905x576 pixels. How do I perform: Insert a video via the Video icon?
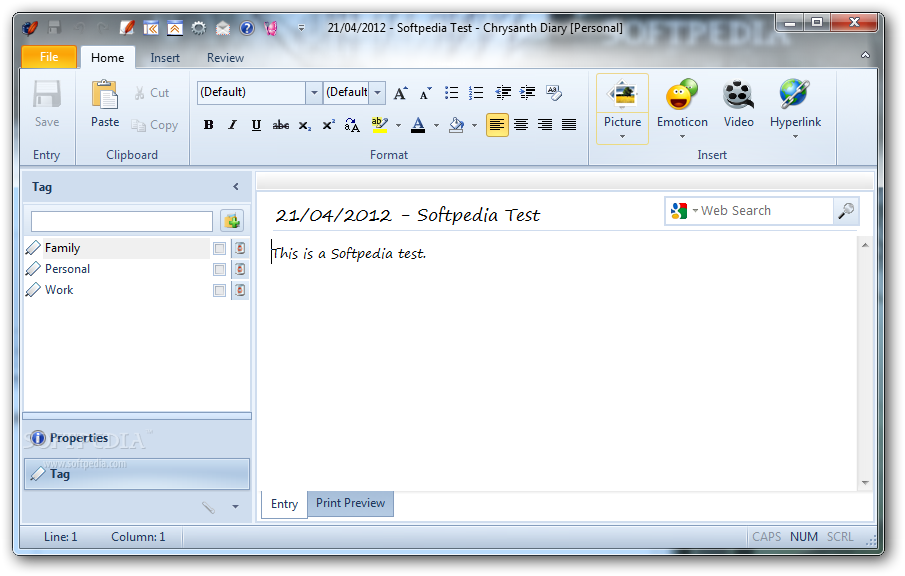point(739,95)
